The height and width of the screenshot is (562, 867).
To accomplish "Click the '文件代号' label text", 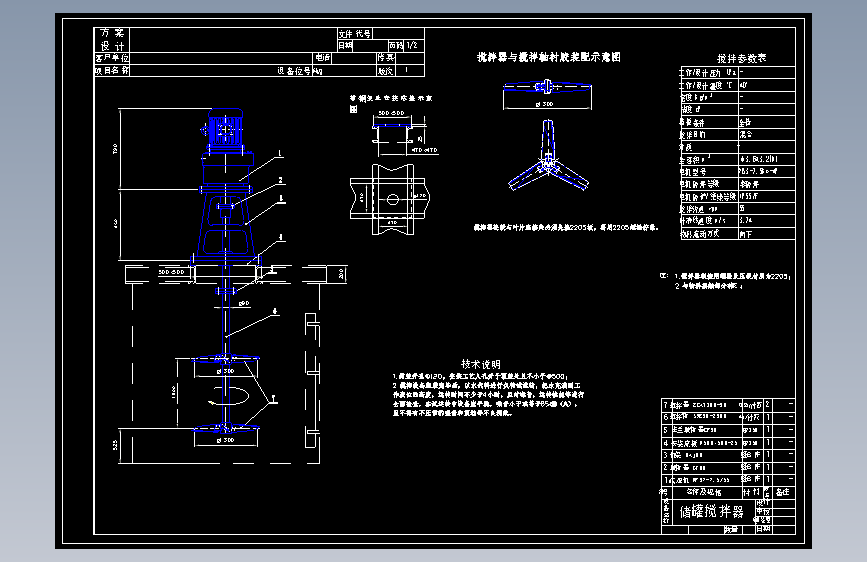I will [355, 34].
